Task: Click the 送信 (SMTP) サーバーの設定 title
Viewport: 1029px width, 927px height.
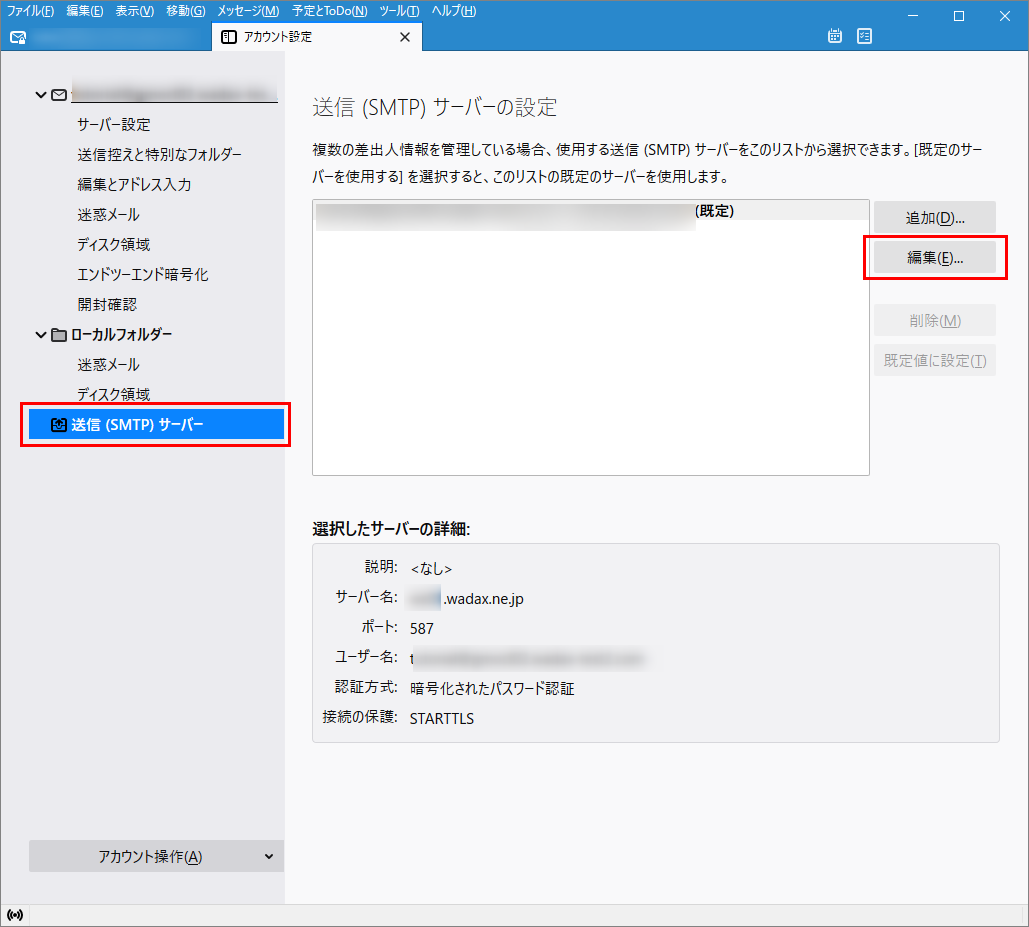Action: click(x=434, y=107)
